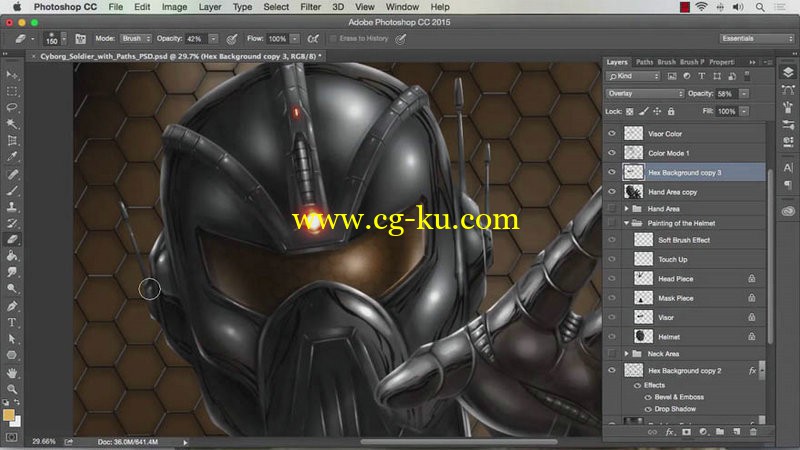This screenshot has width=800, height=450.
Task: Select the Rectangular Marquee tool
Action: pos(12,91)
